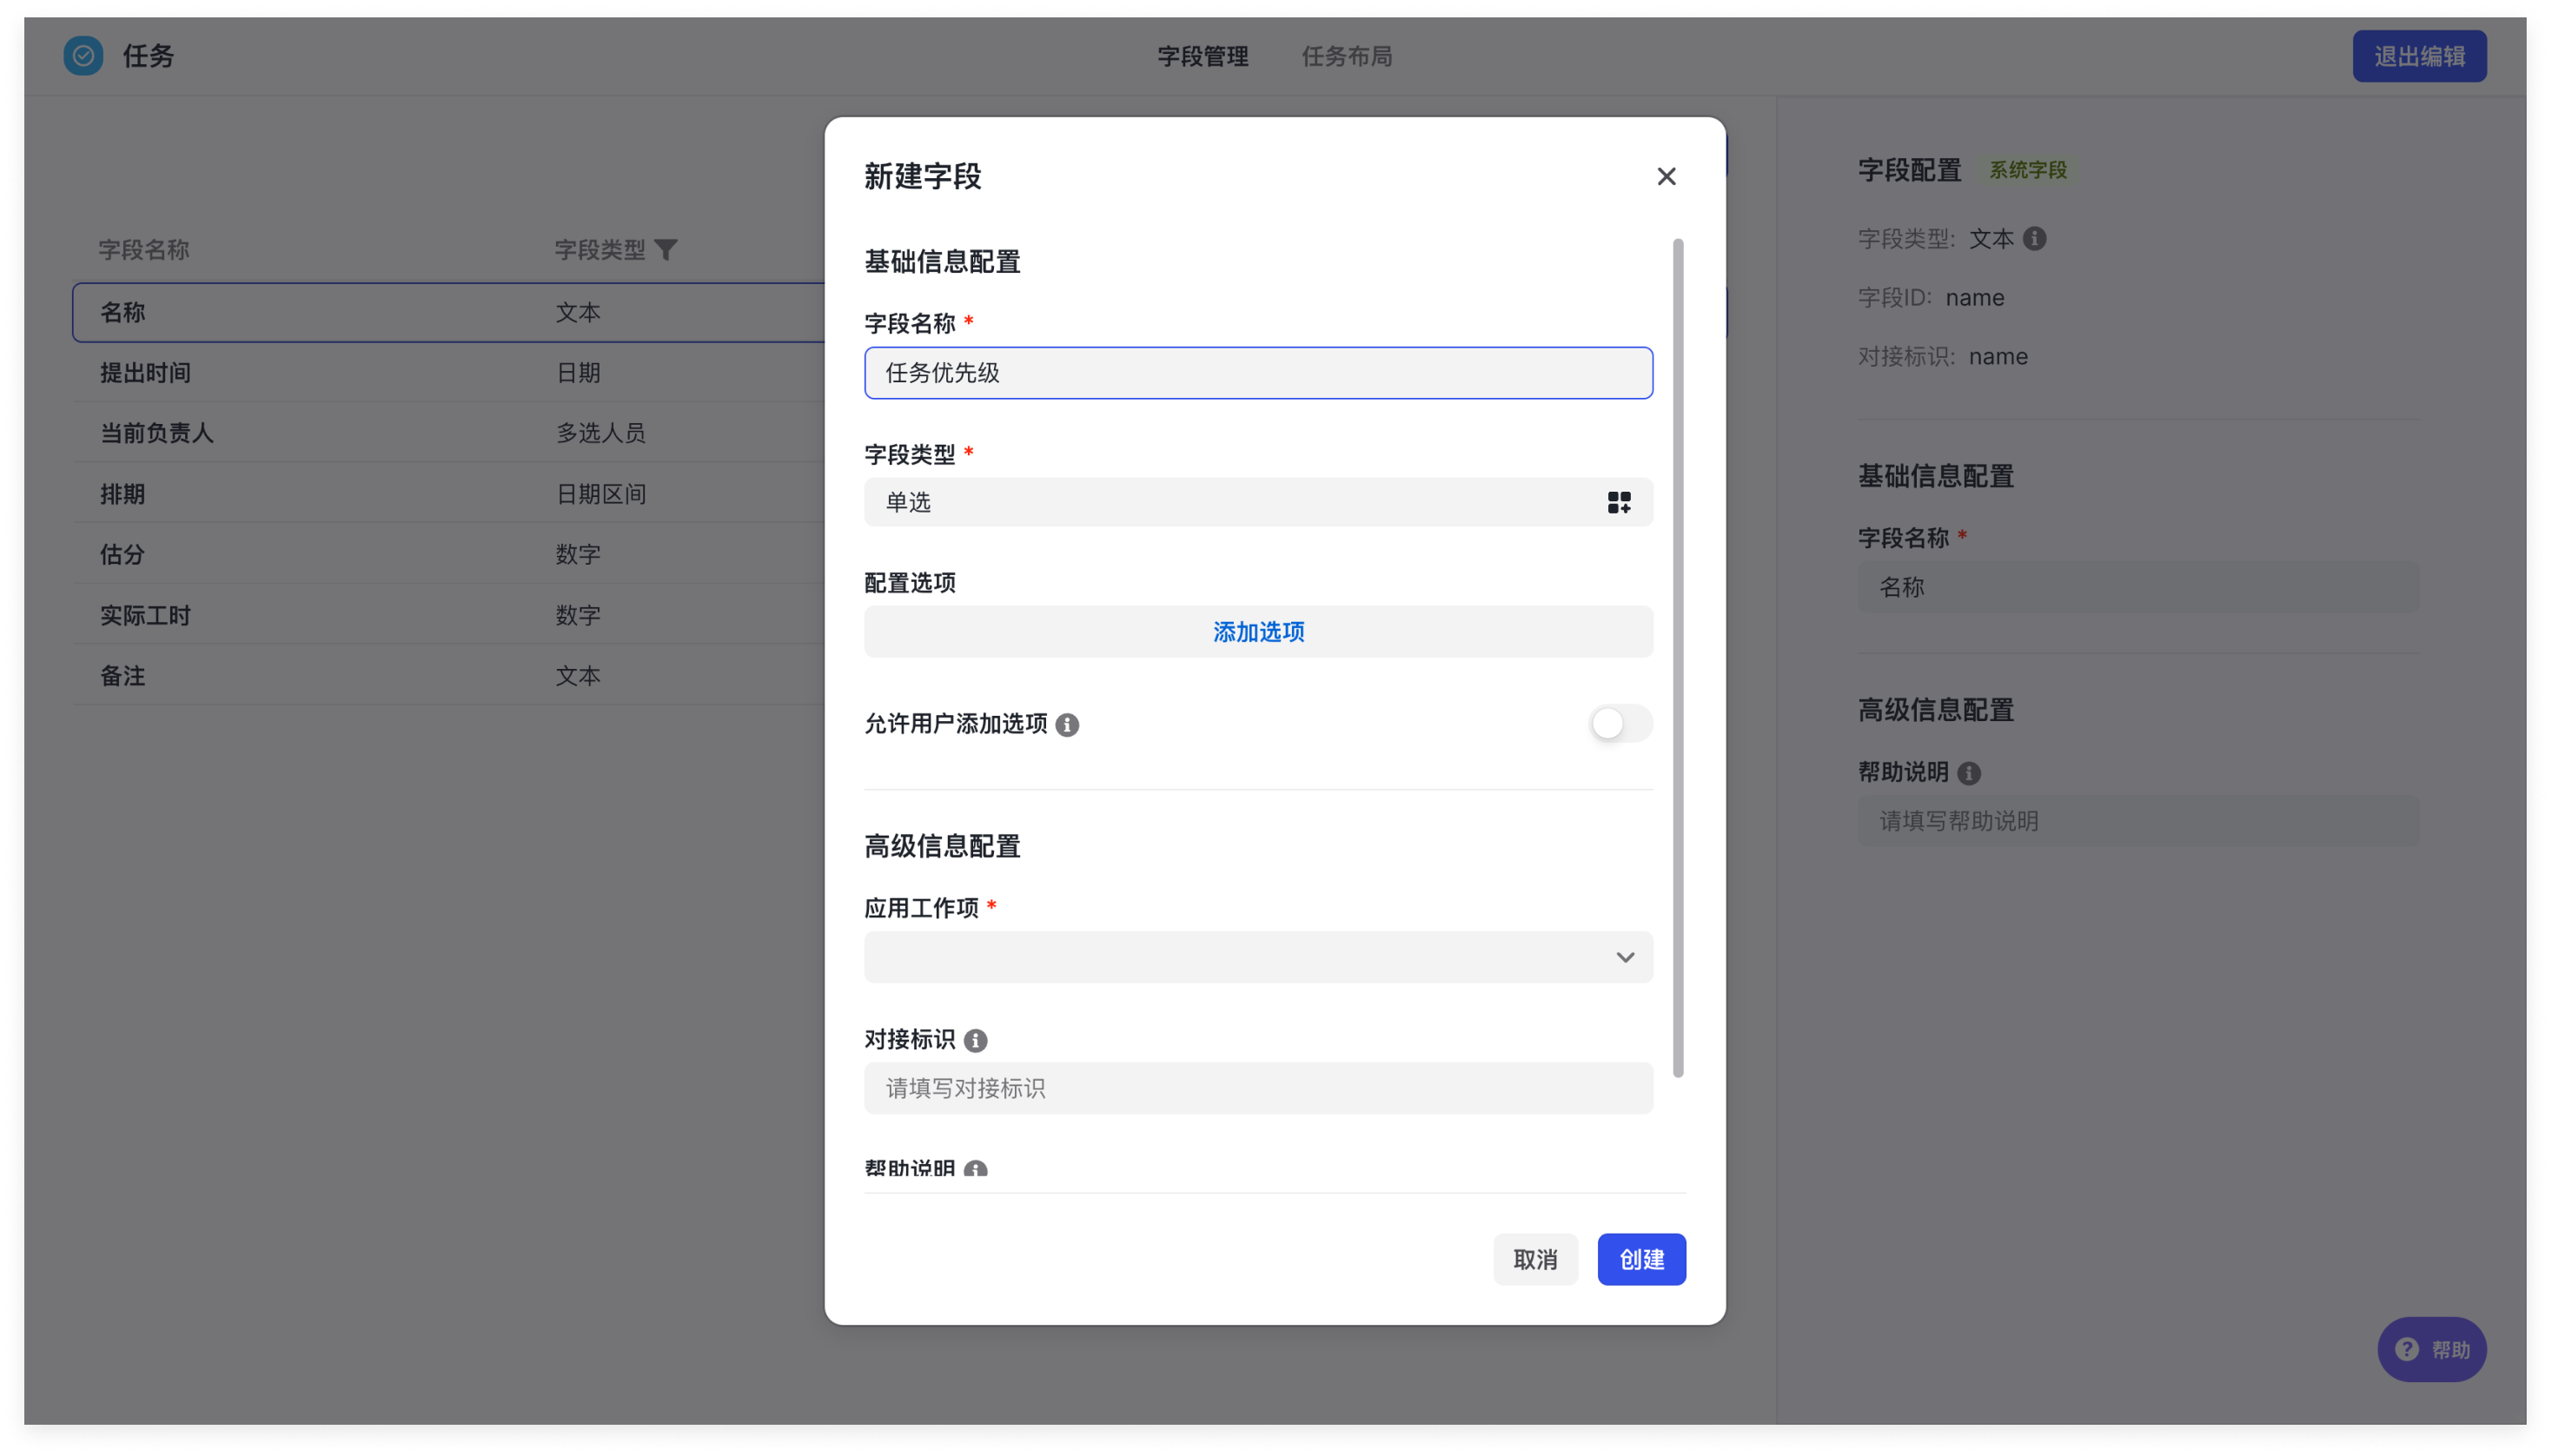Open the 字段类型 单选 dropdown
The image size is (2551, 1456).
pyautogui.click(x=1258, y=502)
